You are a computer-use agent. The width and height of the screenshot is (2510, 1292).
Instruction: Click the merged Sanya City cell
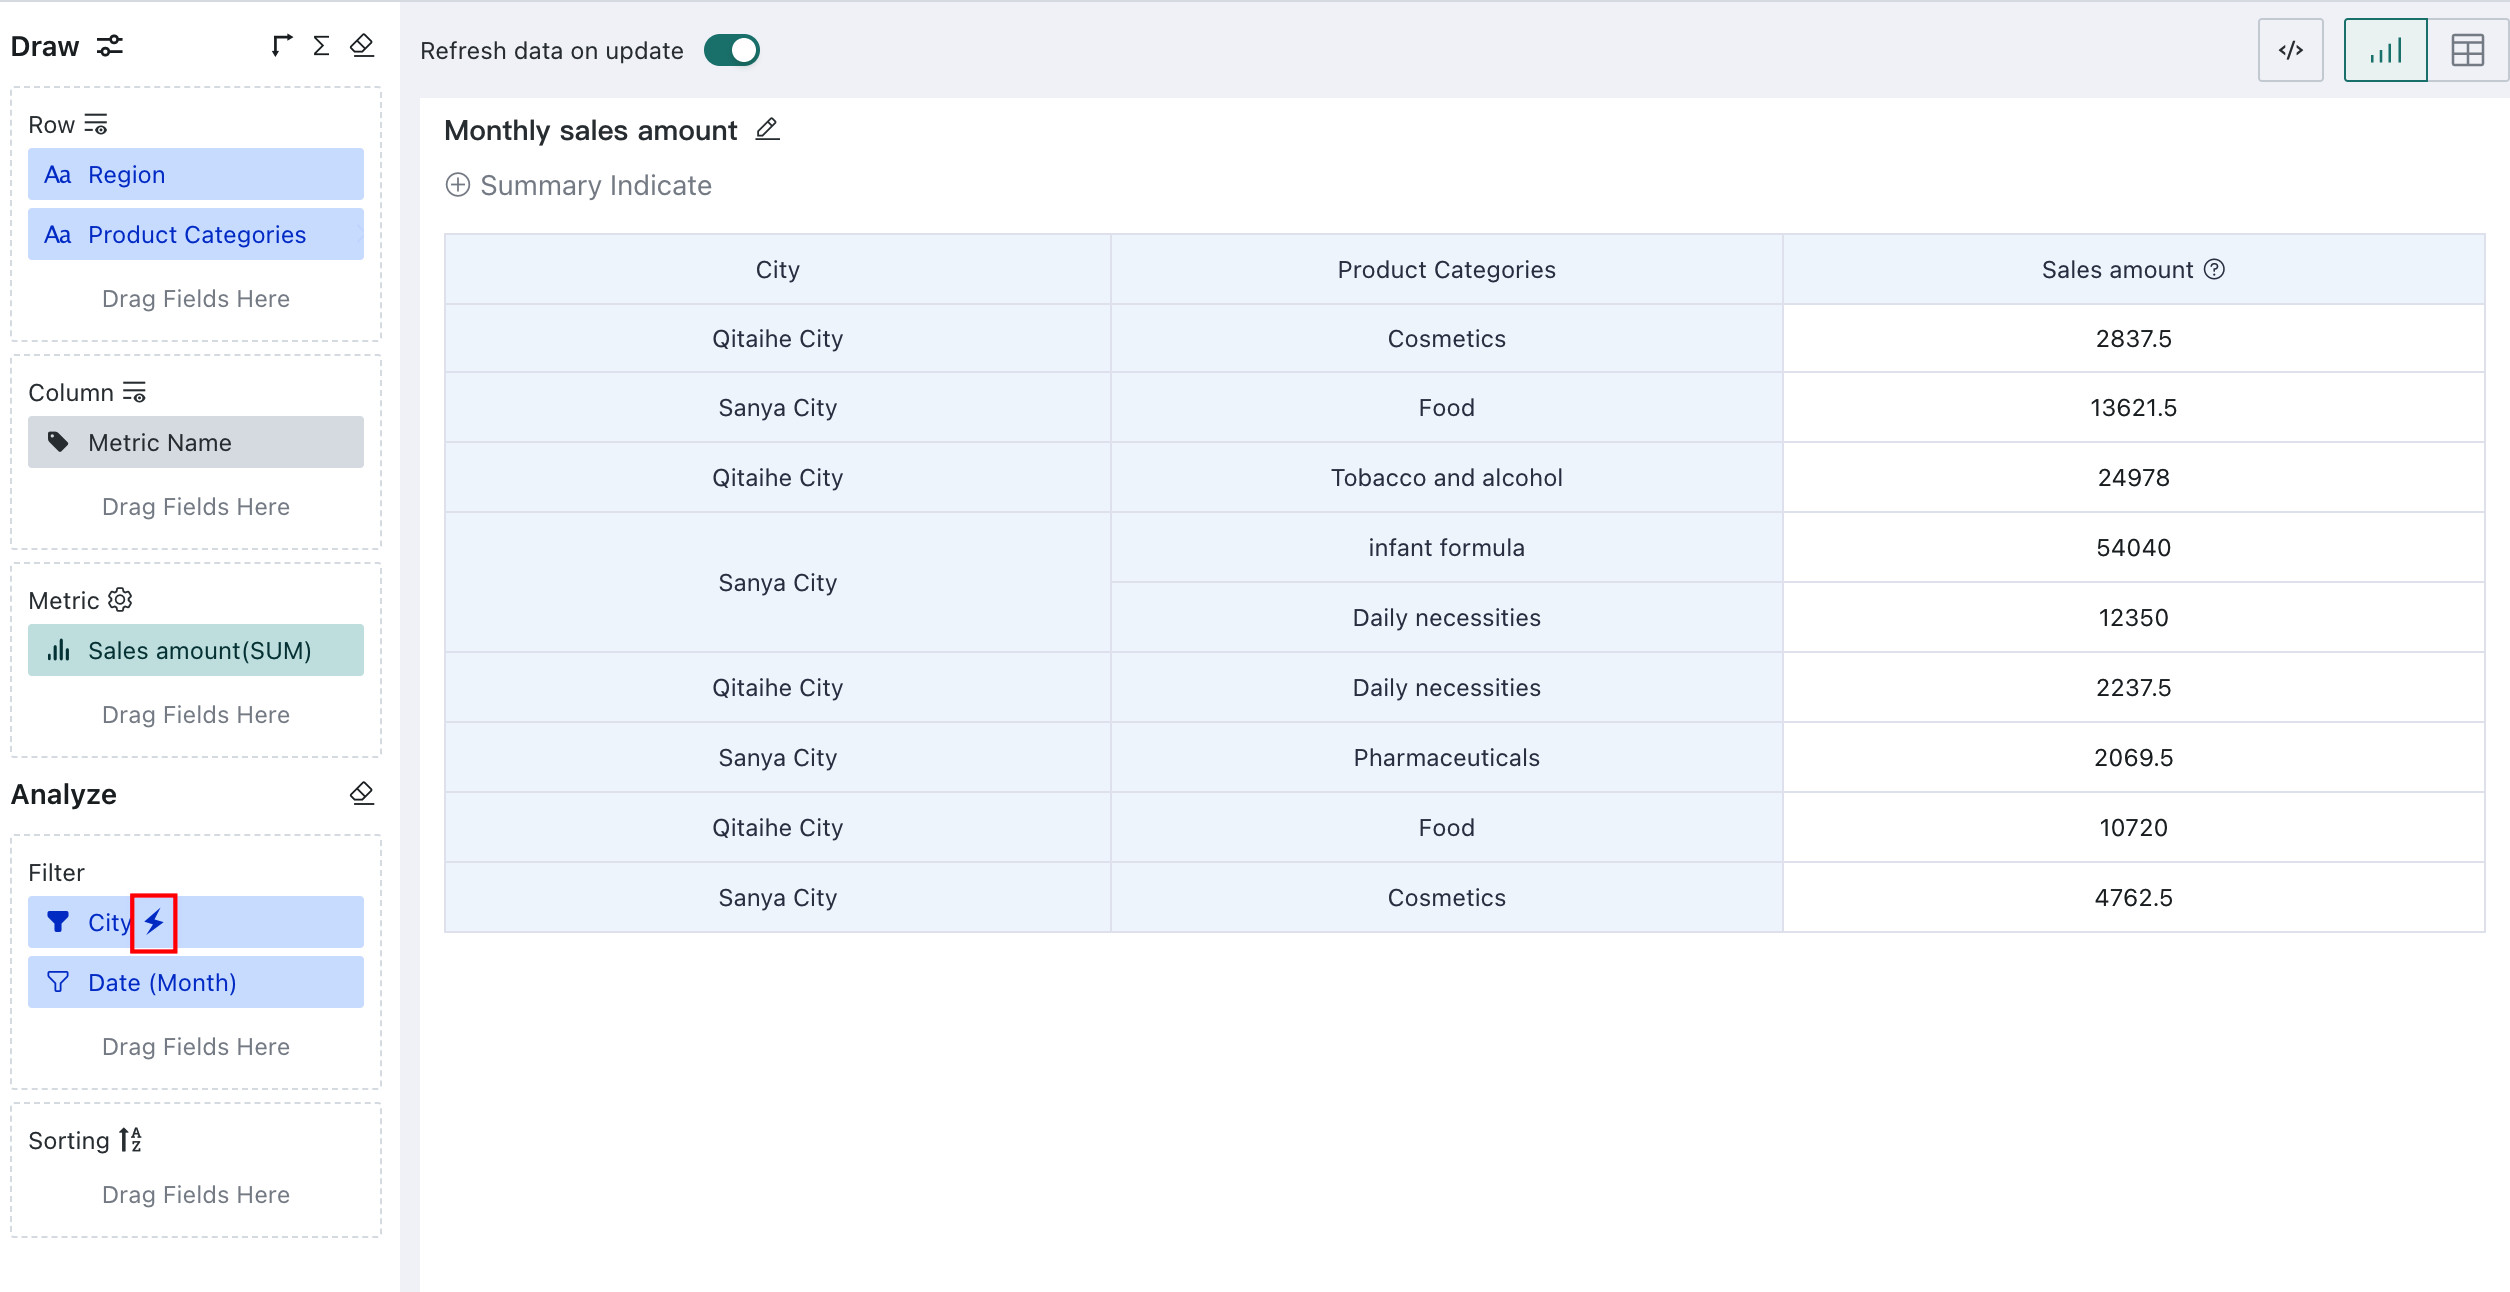click(x=778, y=583)
